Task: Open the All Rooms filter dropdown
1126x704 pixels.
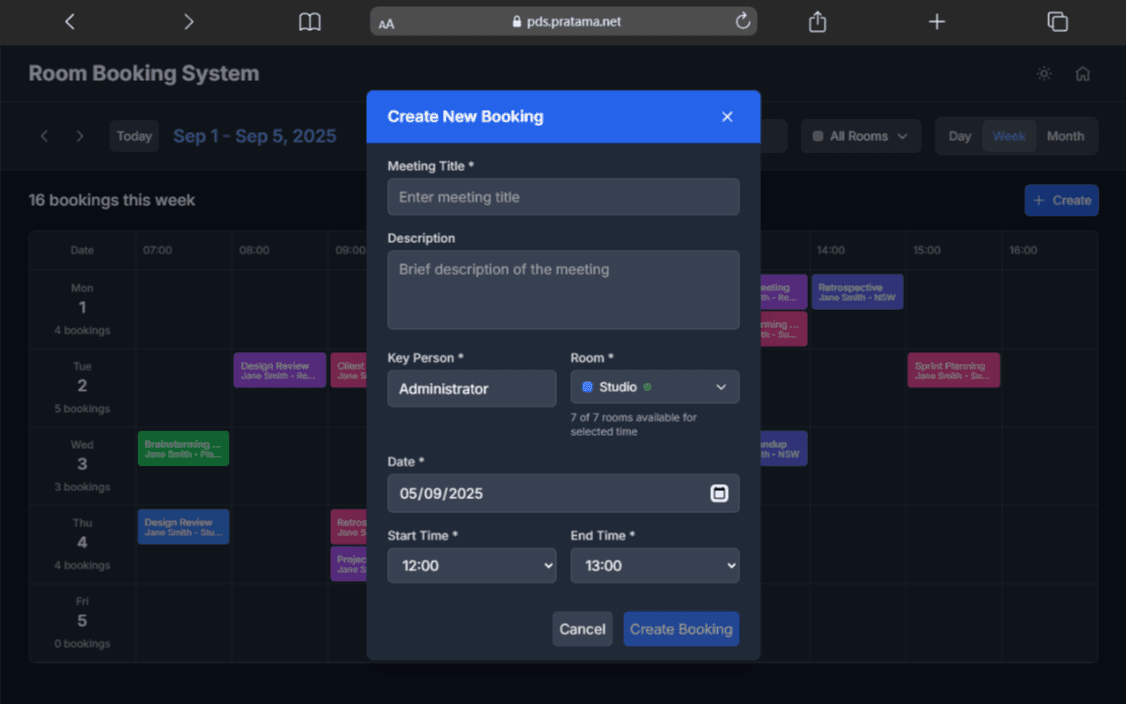Action: [860, 136]
